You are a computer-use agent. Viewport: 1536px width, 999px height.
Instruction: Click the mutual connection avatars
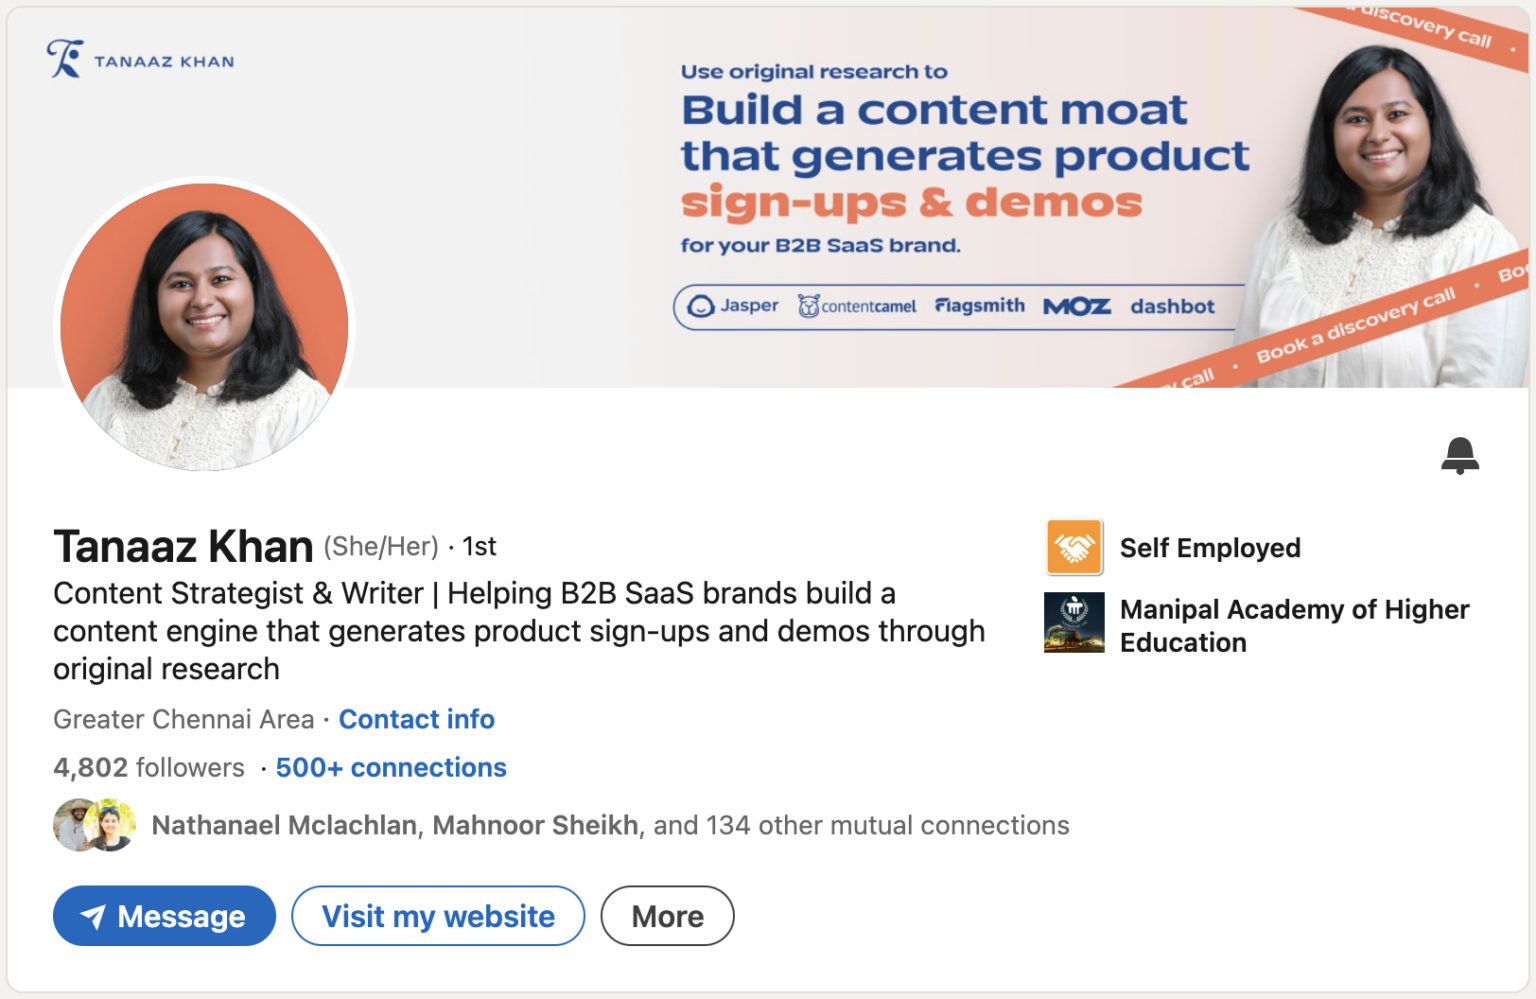(94, 824)
